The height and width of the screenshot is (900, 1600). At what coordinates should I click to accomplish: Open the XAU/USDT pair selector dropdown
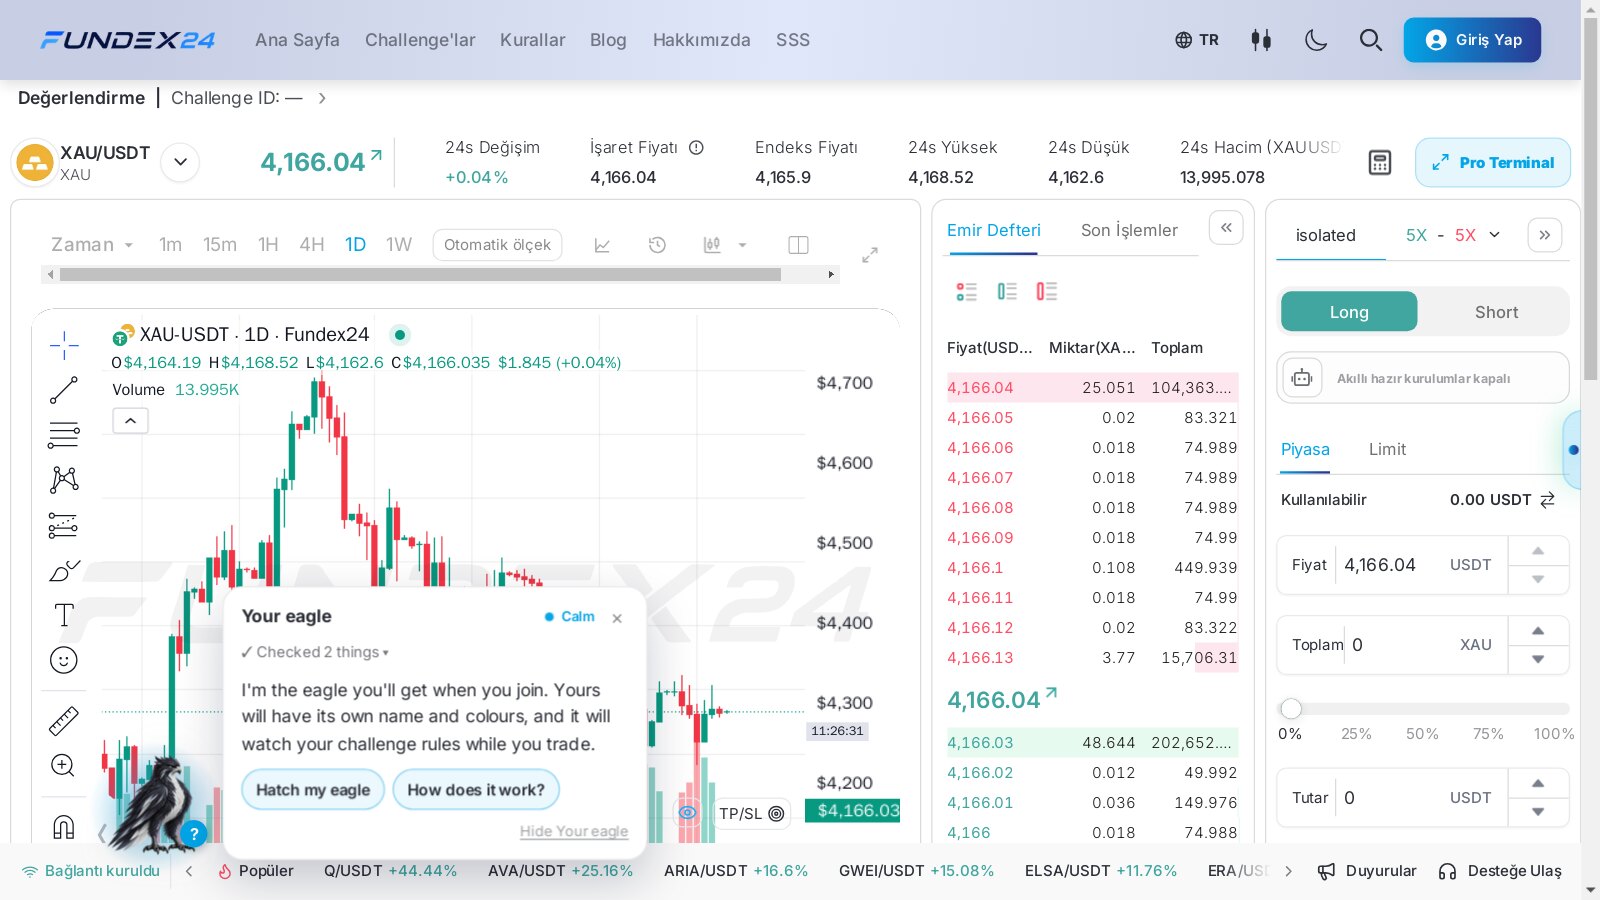point(180,161)
